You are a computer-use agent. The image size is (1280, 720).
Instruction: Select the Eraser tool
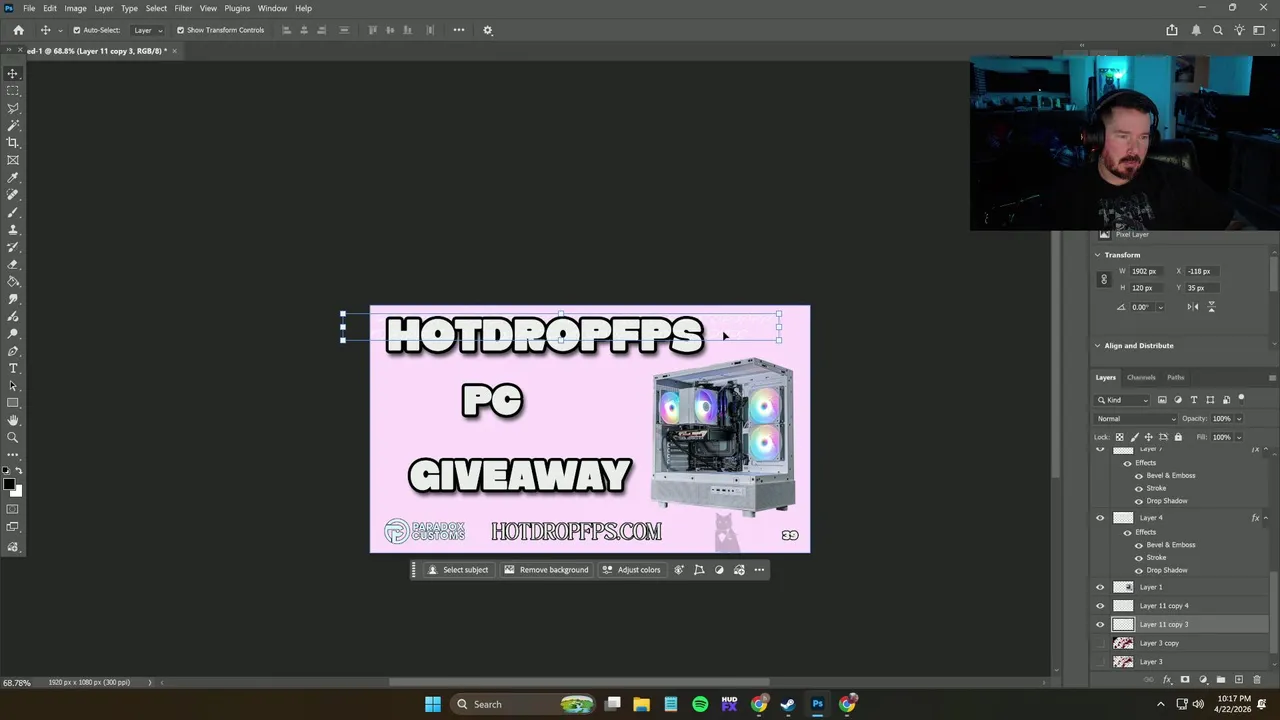pos(13,265)
